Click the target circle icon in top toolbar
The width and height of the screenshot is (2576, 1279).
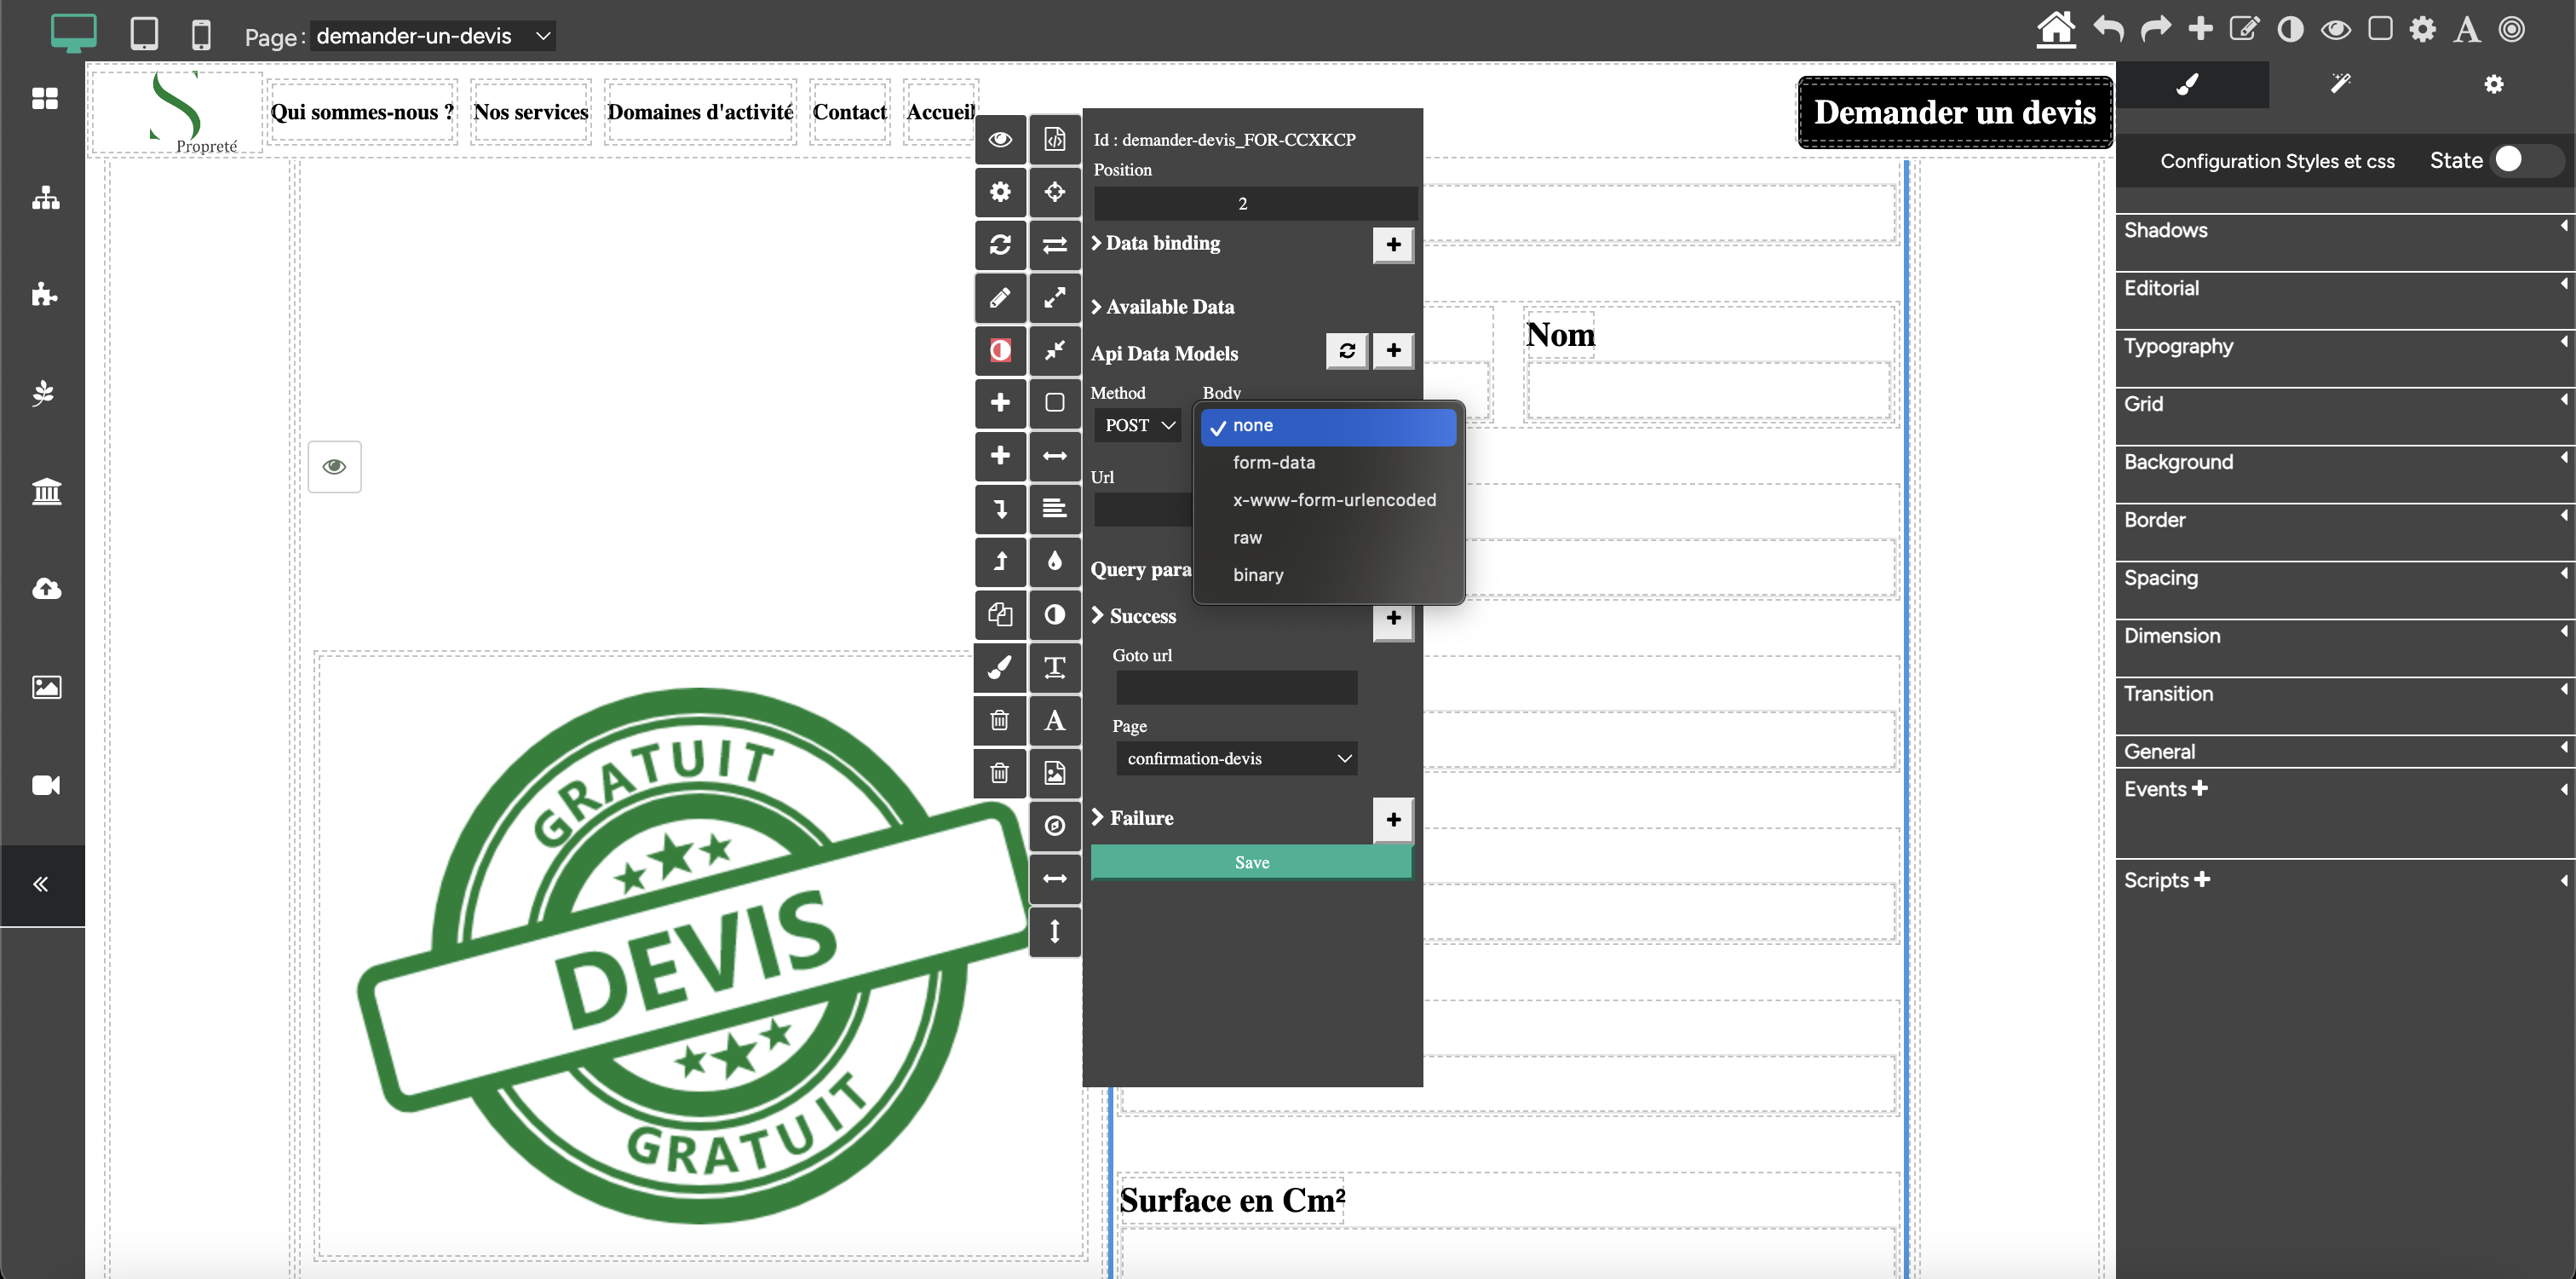[2512, 29]
